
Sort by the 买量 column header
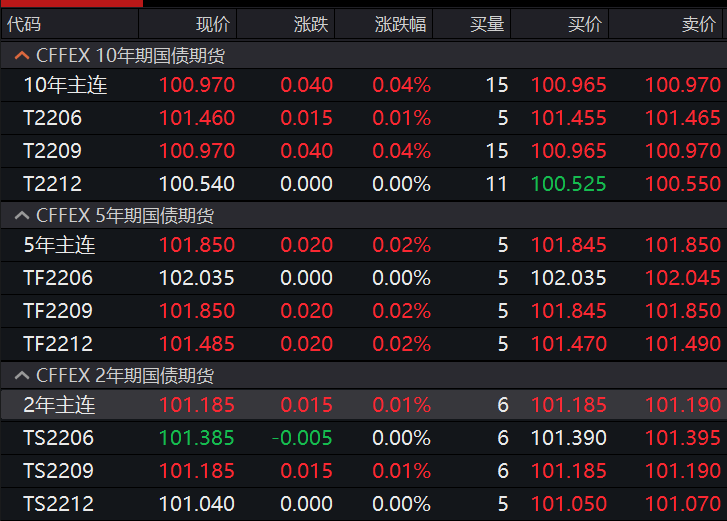(x=487, y=25)
